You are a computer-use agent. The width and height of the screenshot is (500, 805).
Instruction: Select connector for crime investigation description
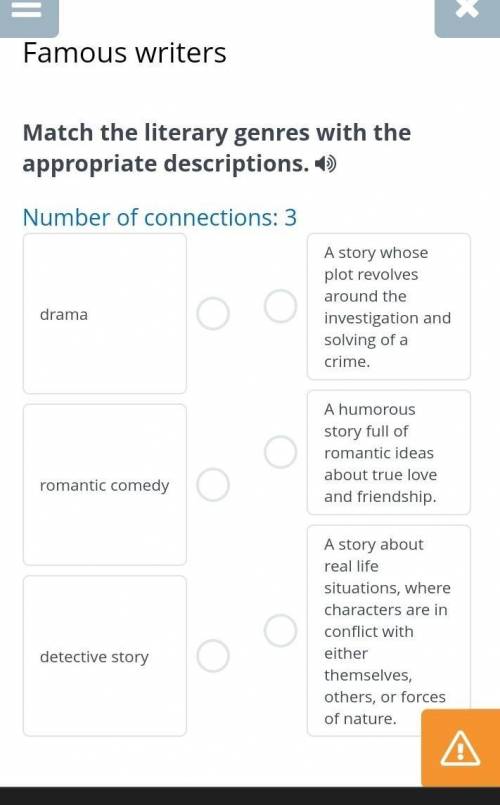click(280, 306)
